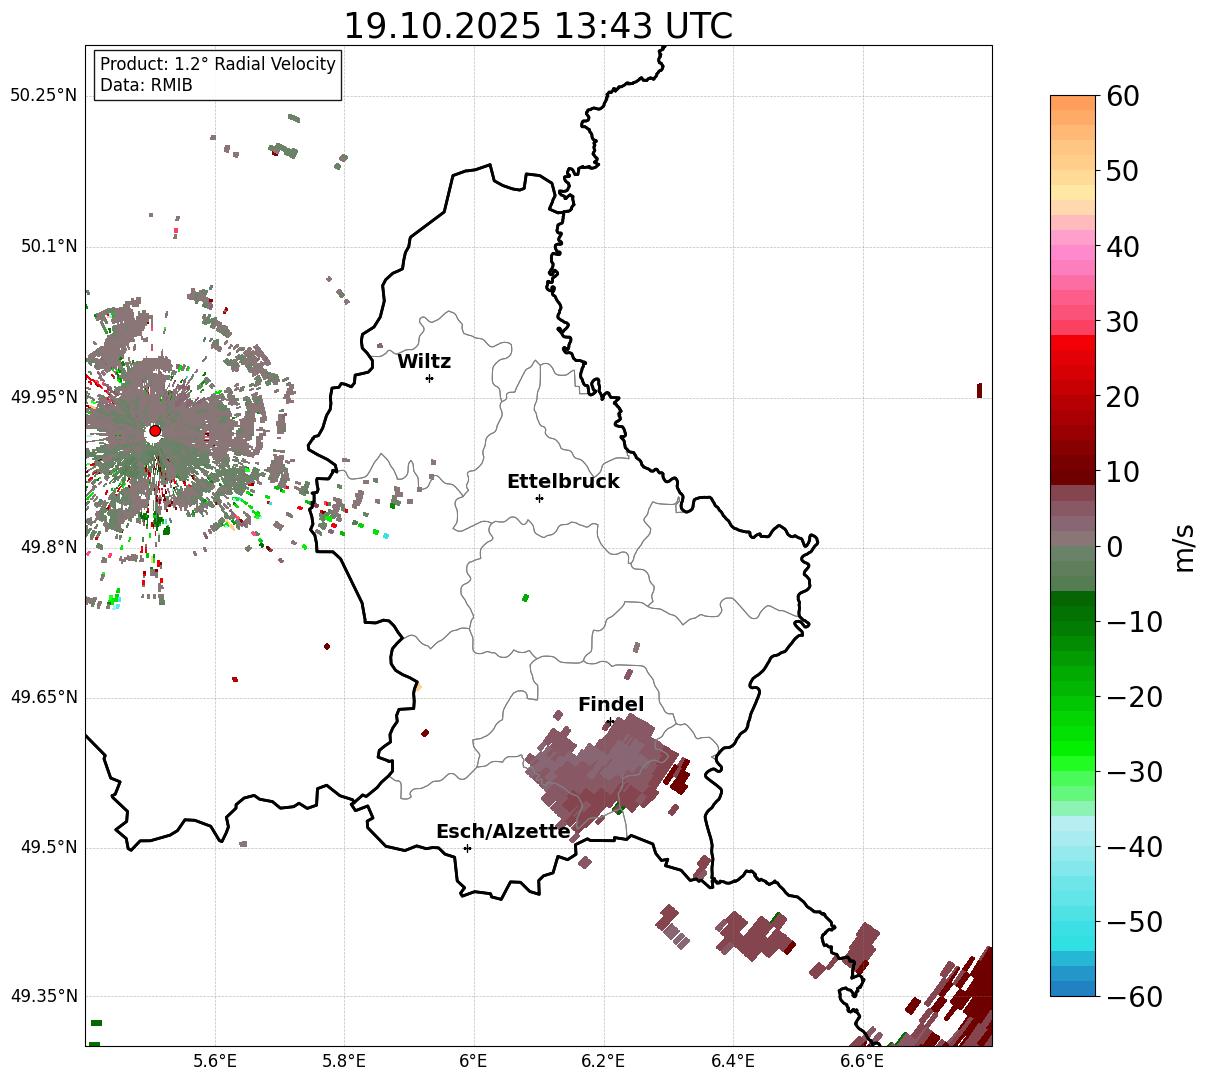This screenshot has height=1081, width=1207.
Task: Click the 50.1°N latitude label
Action: (49, 246)
